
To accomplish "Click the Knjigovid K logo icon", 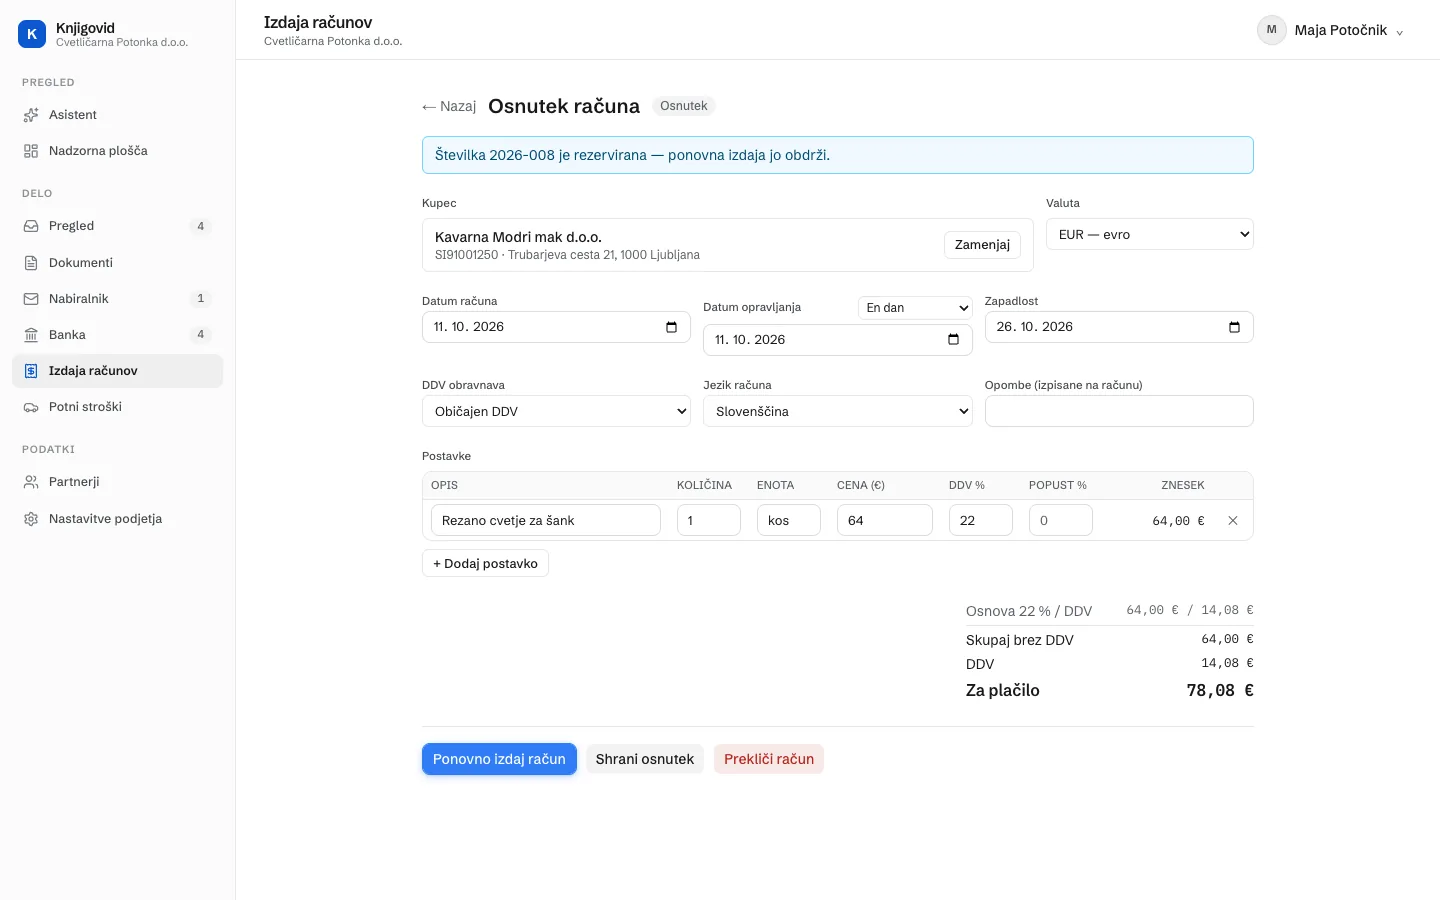I will pos(32,34).
